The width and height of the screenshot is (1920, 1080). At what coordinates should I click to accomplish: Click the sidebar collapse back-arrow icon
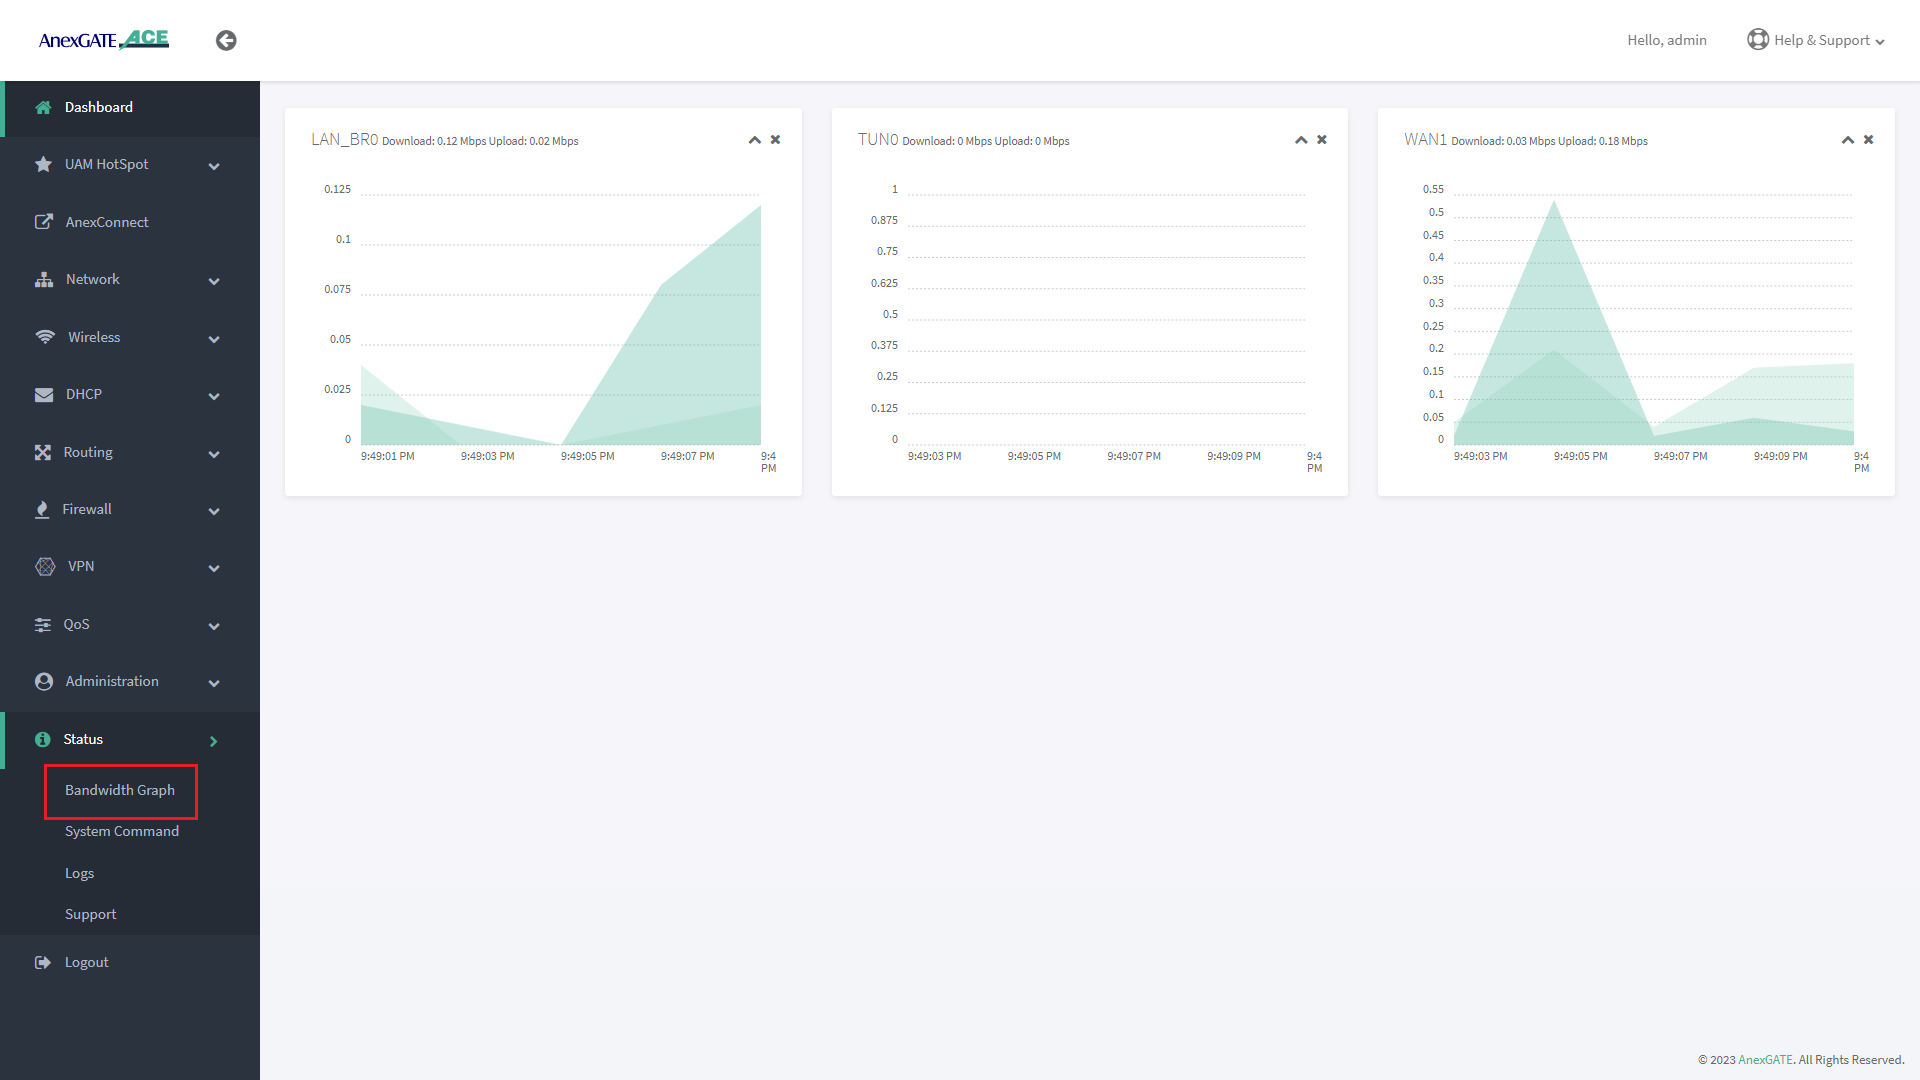pyautogui.click(x=226, y=40)
